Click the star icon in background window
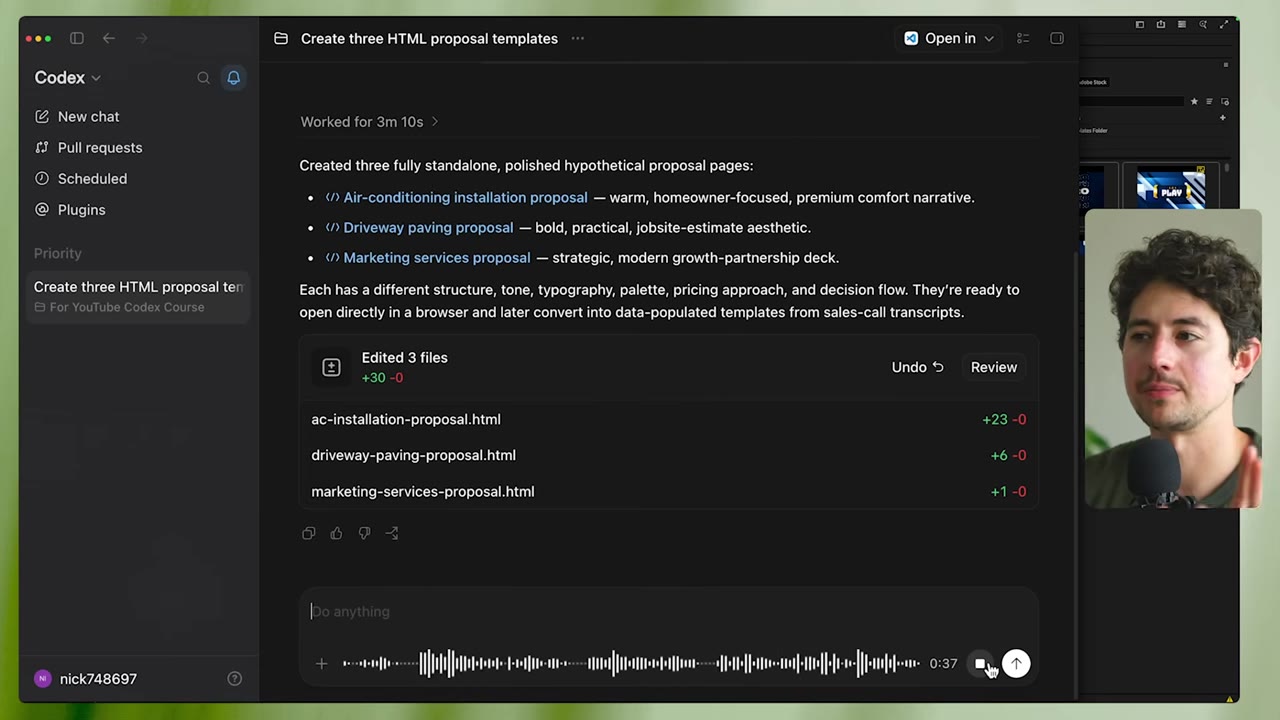The height and width of the screenshot is (720, 1280). coord(1194,101)
